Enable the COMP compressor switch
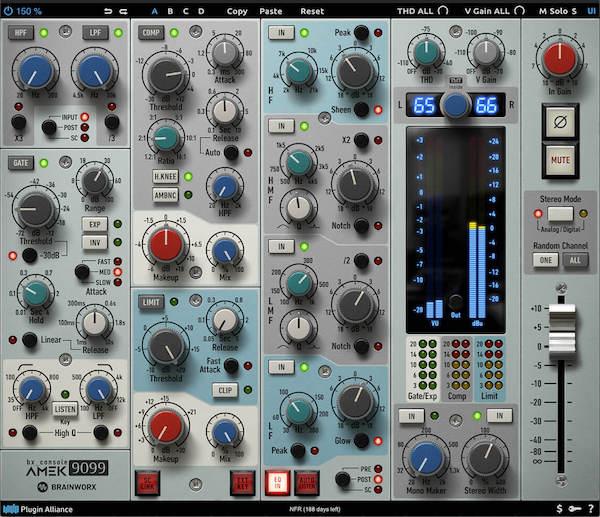600x517 pixels. 151,33
